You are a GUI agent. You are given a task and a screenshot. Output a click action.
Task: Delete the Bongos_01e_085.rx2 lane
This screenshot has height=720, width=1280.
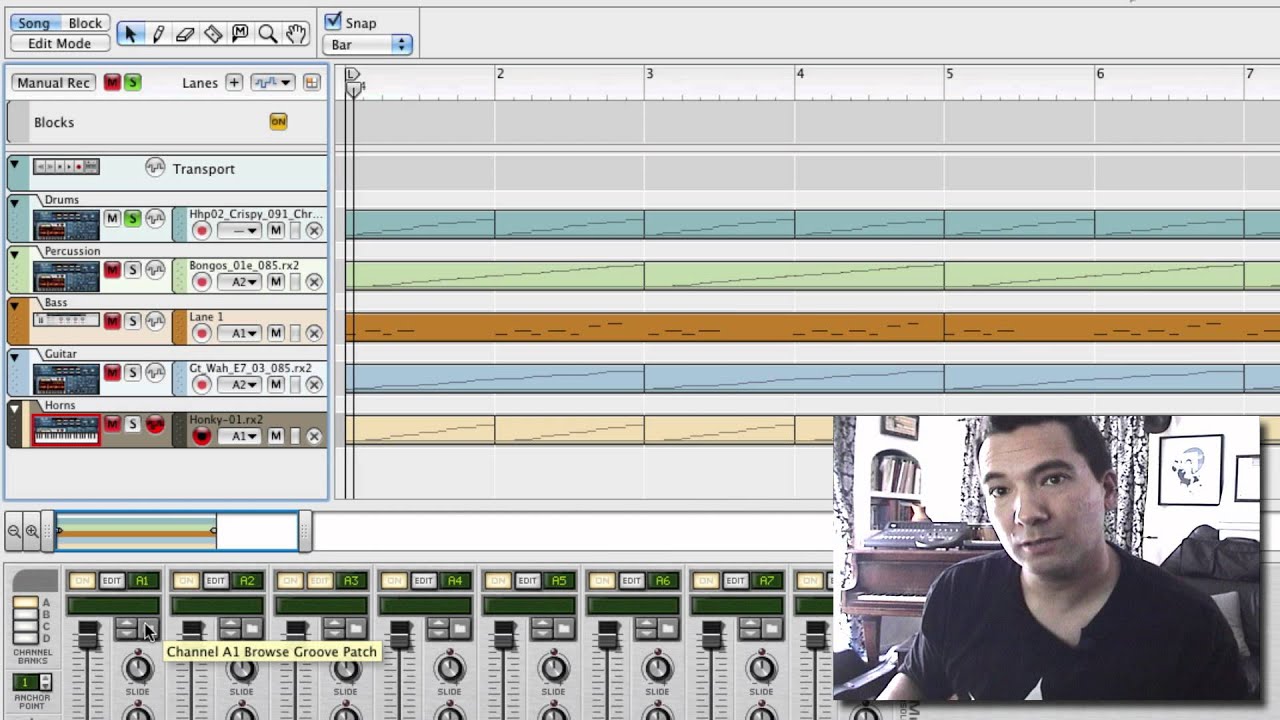click(314, 282)
